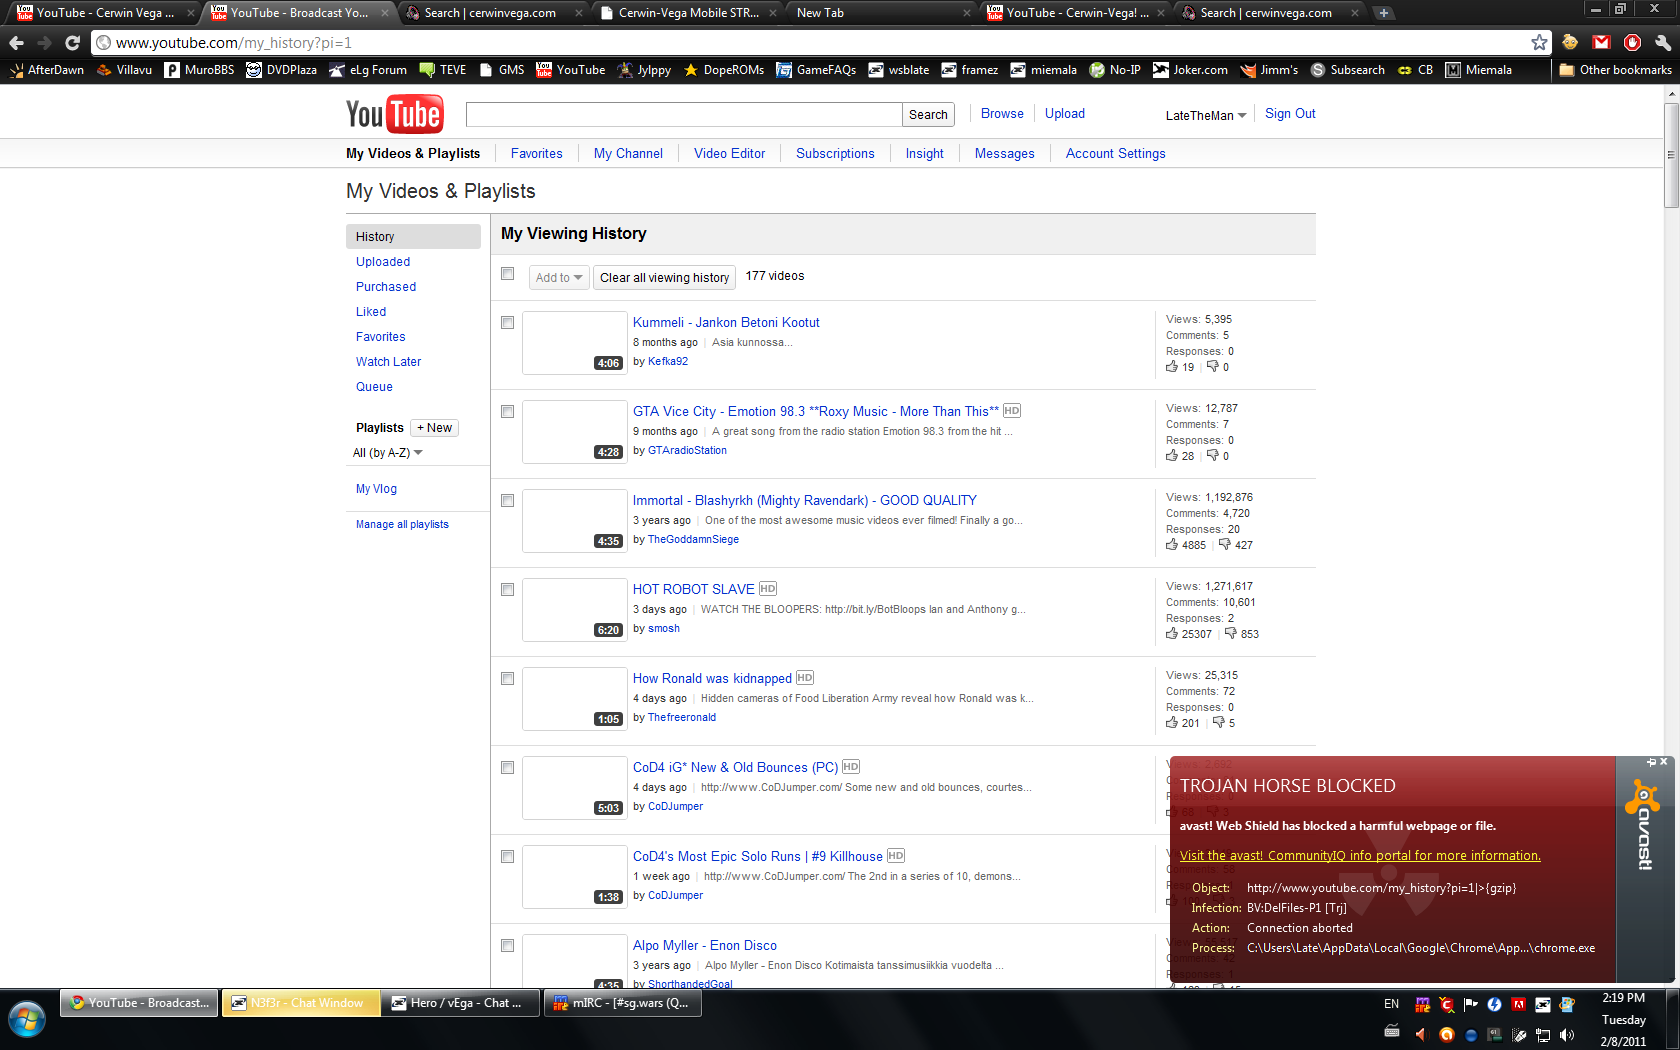Click the YouTube Search button
The height and width of the screenshot is (1050, 1680).
pyautogui.click(x=928, y=115)
